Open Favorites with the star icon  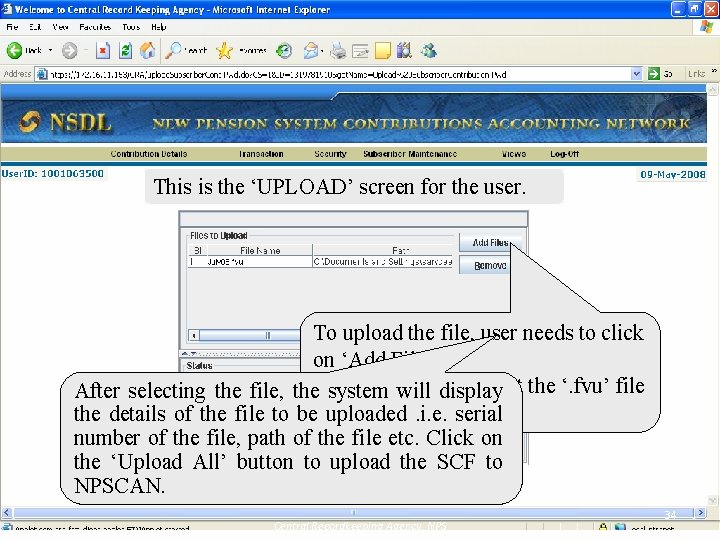pyautogui.click(x=224, y=51)
